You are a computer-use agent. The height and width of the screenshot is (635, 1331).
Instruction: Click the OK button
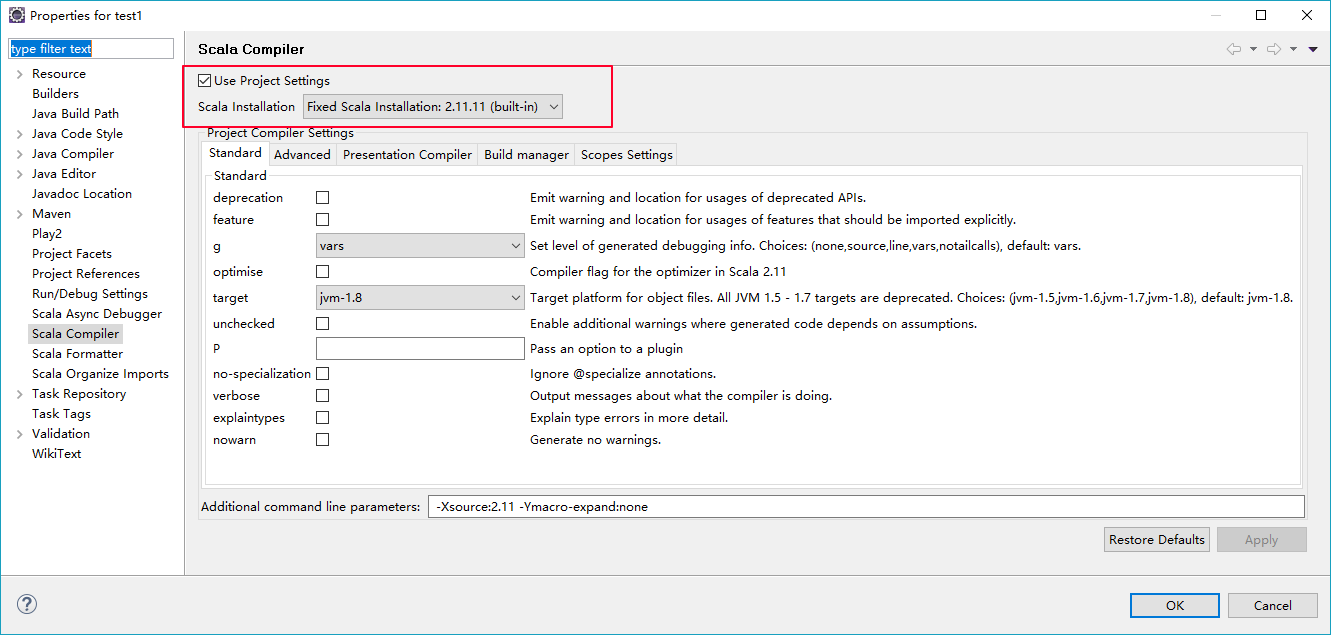[1175, 605]
